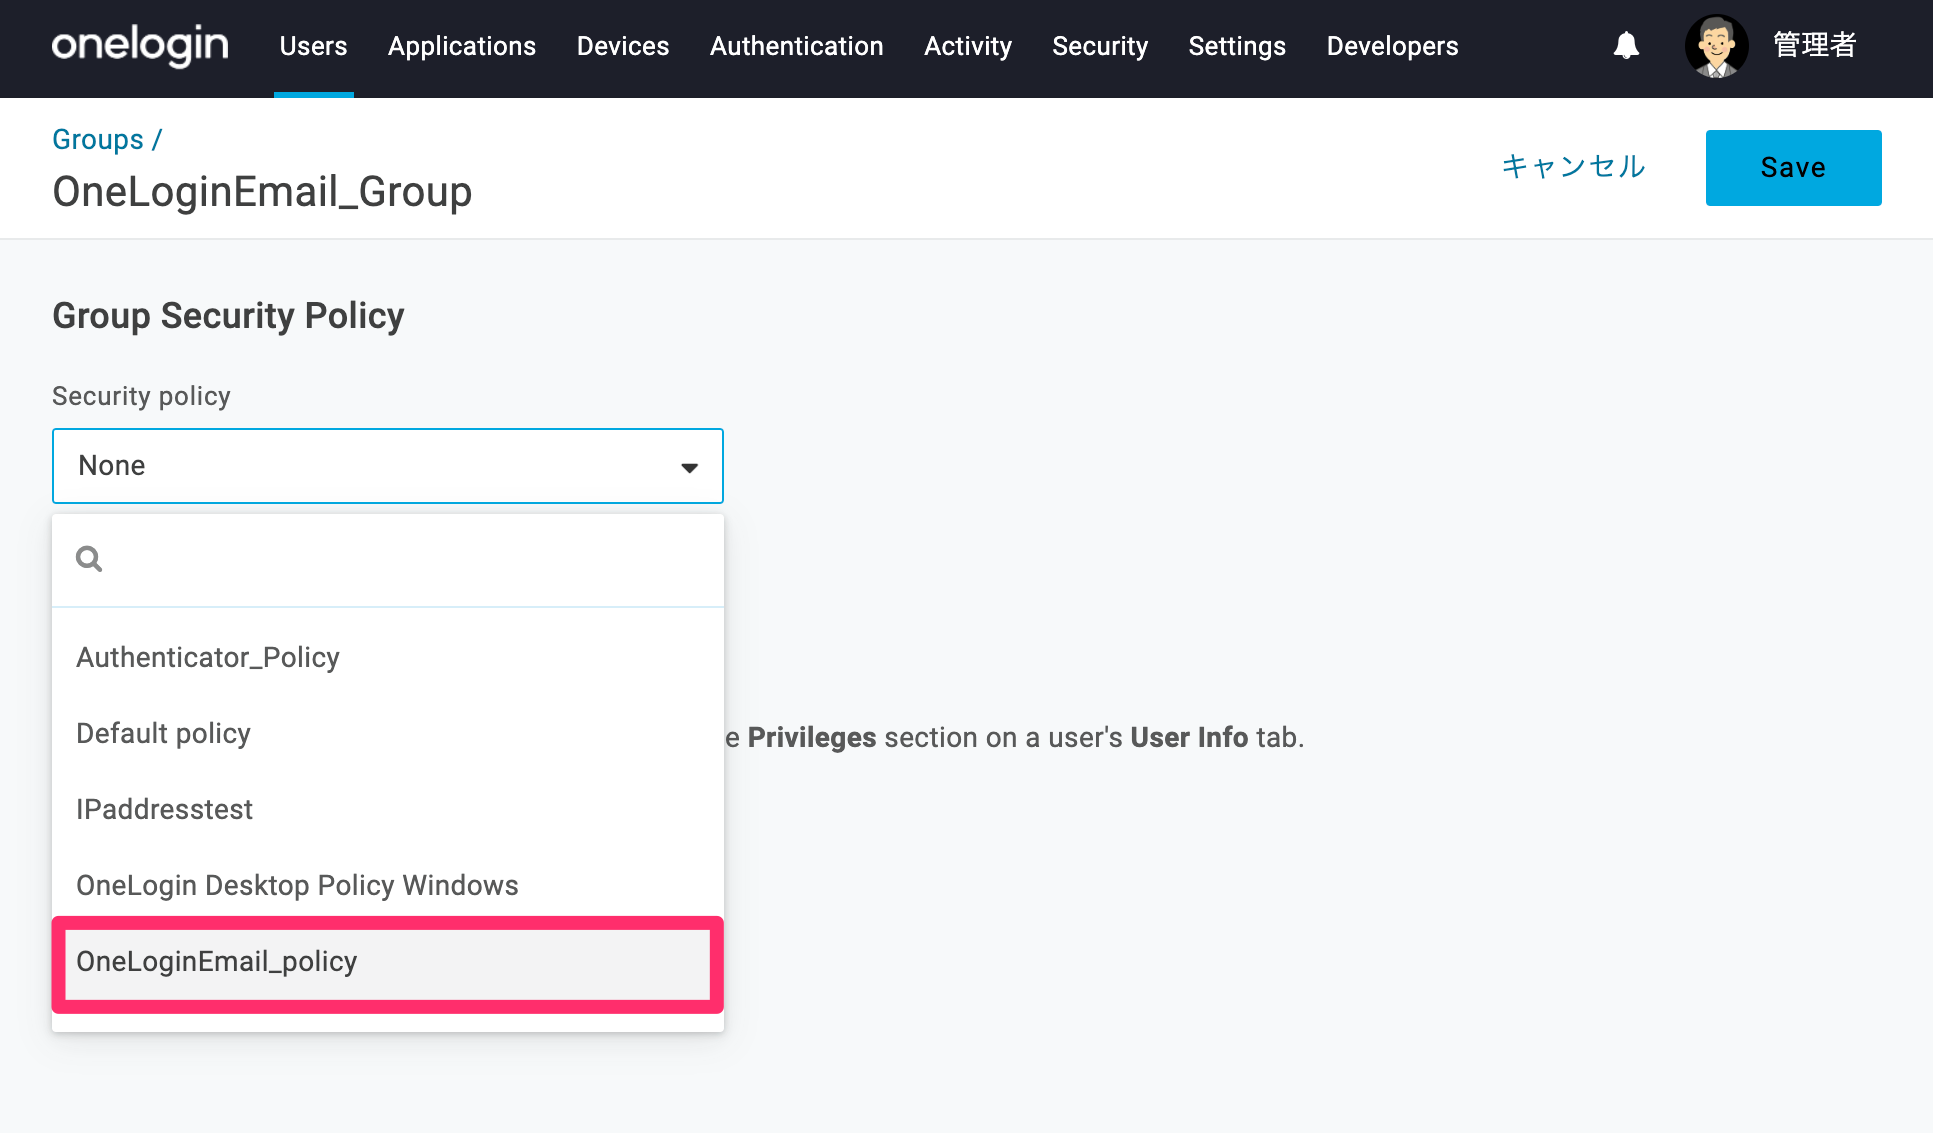Select Authenticator_Policy option
The width and height of the screenshot is (1933, 1133).
click(388, 657)
